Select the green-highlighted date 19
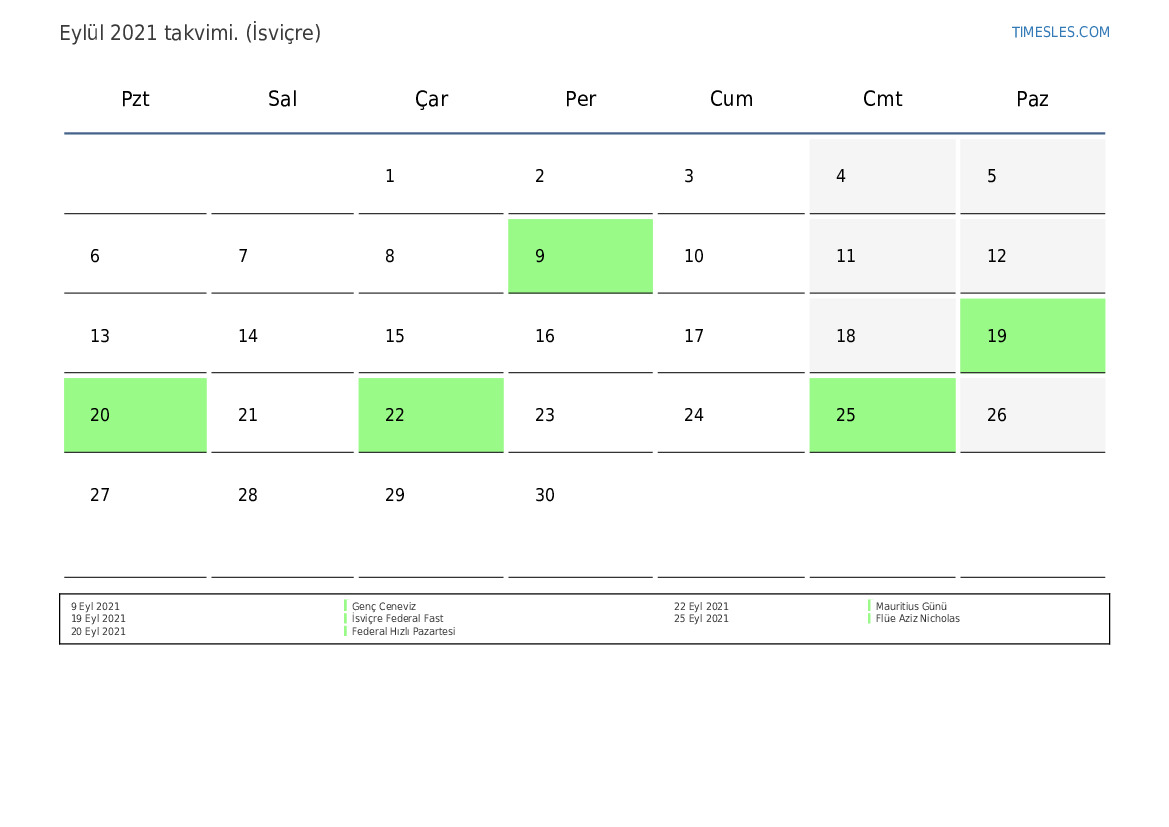The image size is (1169, 827). tap(1032, 336)
